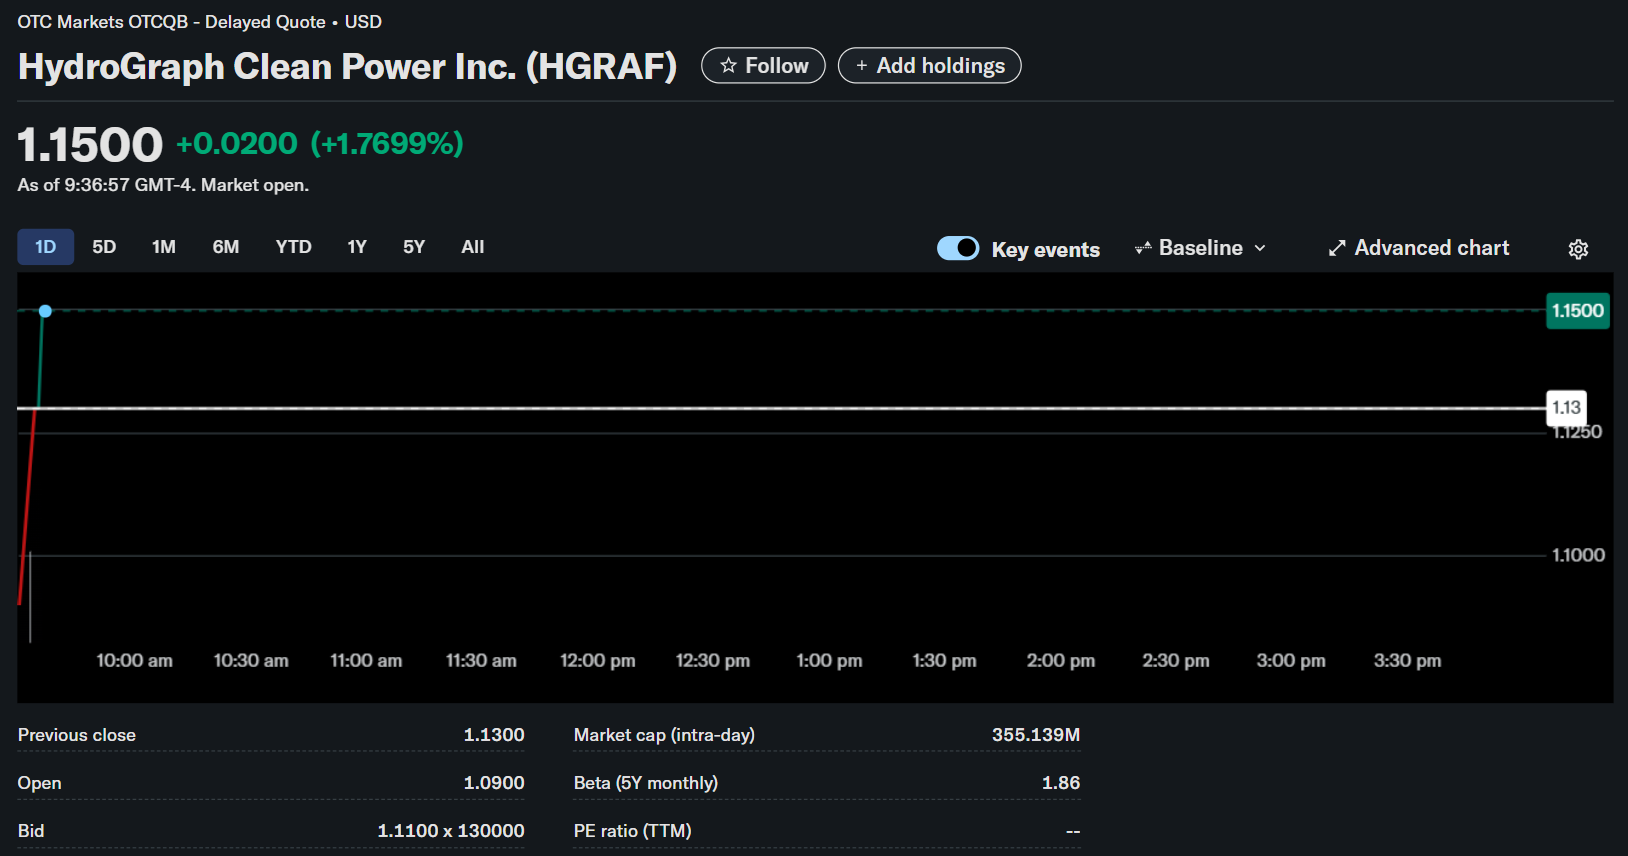Click the expand arrows Advanced chart icon
Viewport: 1628px width, 856px height.
point(1337,248)
